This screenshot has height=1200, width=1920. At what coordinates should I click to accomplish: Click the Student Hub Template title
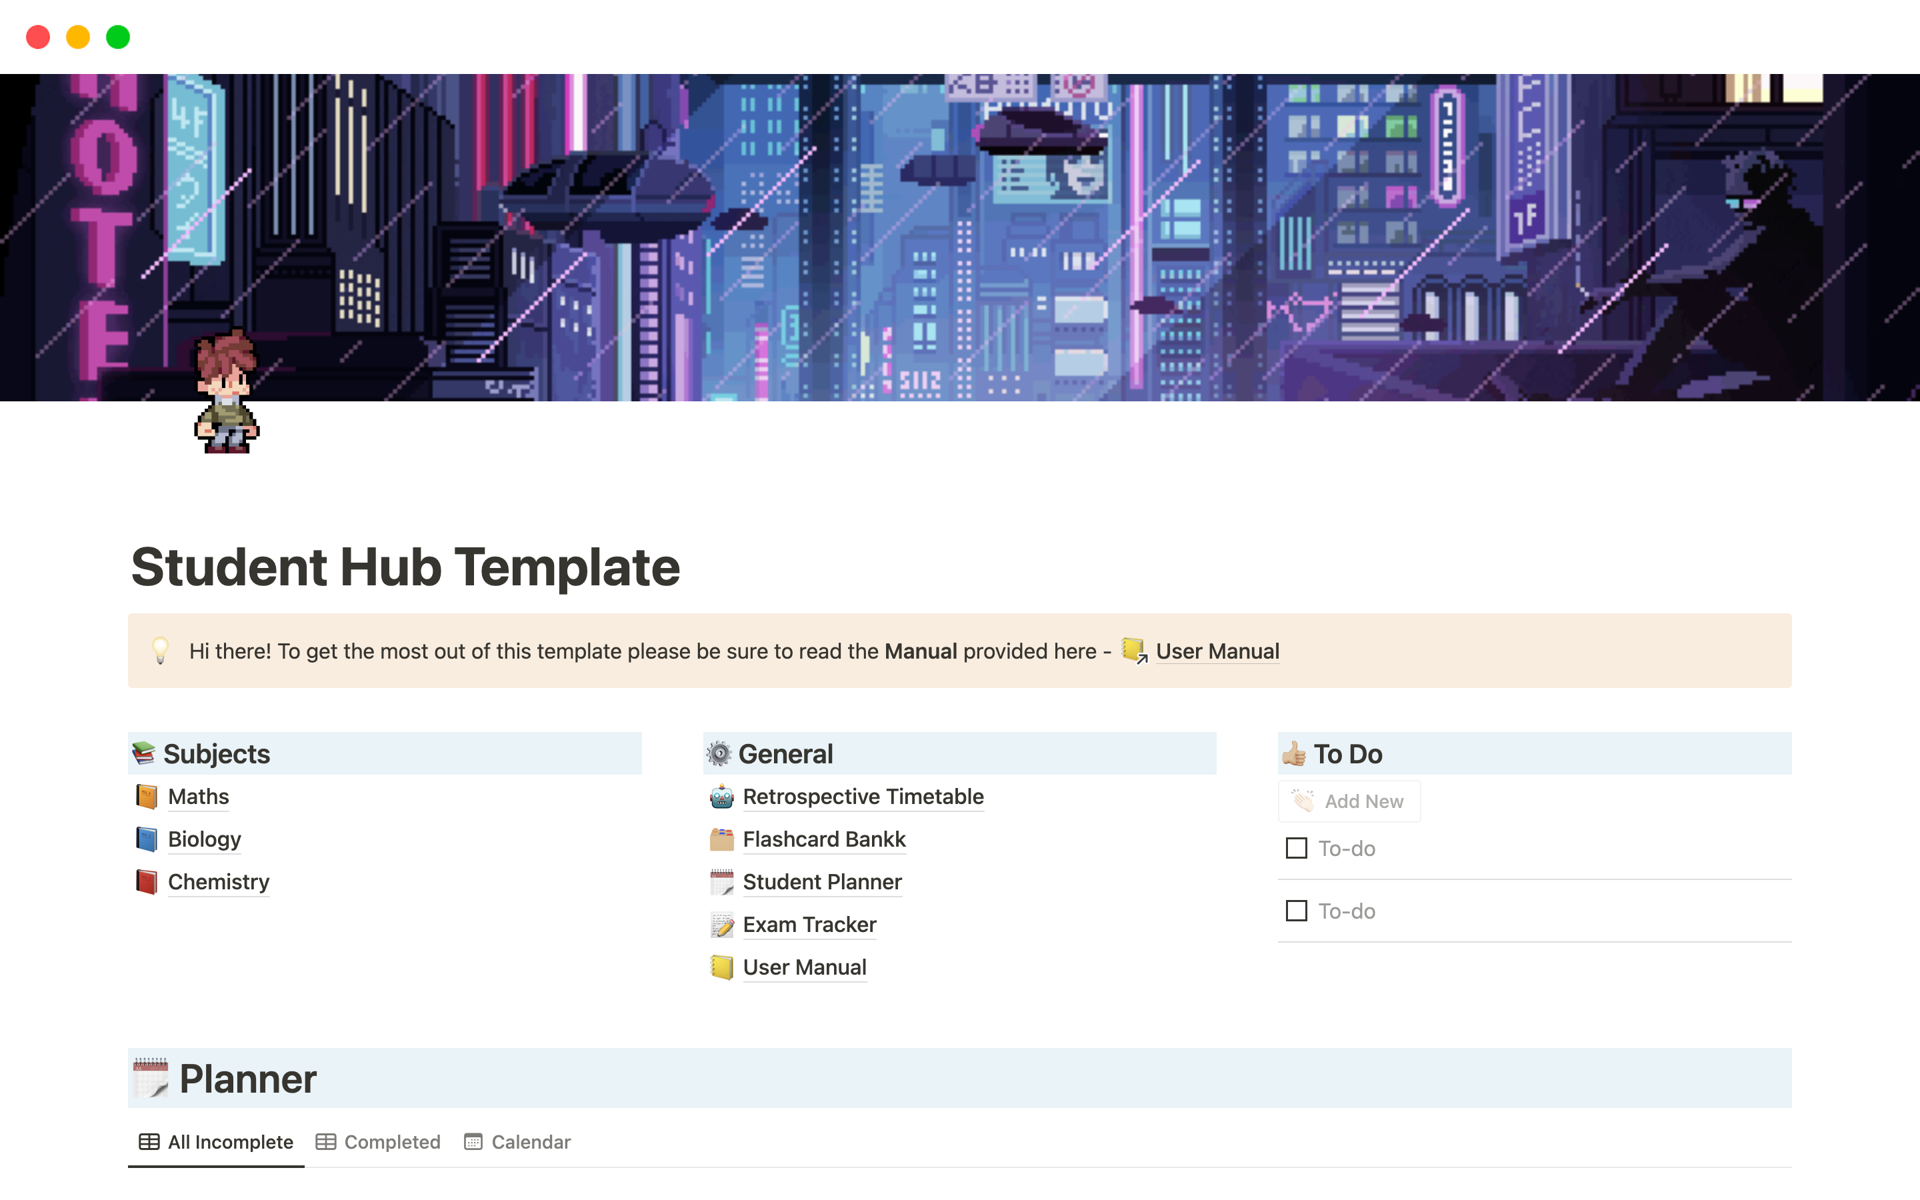[405, 567]
